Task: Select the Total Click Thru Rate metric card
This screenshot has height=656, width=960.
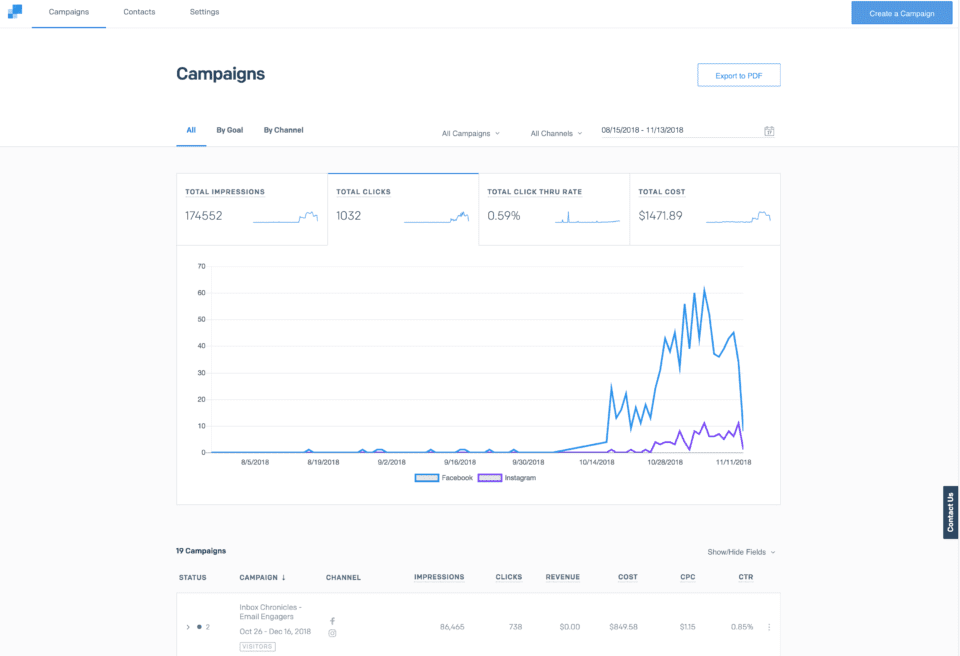Action: coord(554,208)
